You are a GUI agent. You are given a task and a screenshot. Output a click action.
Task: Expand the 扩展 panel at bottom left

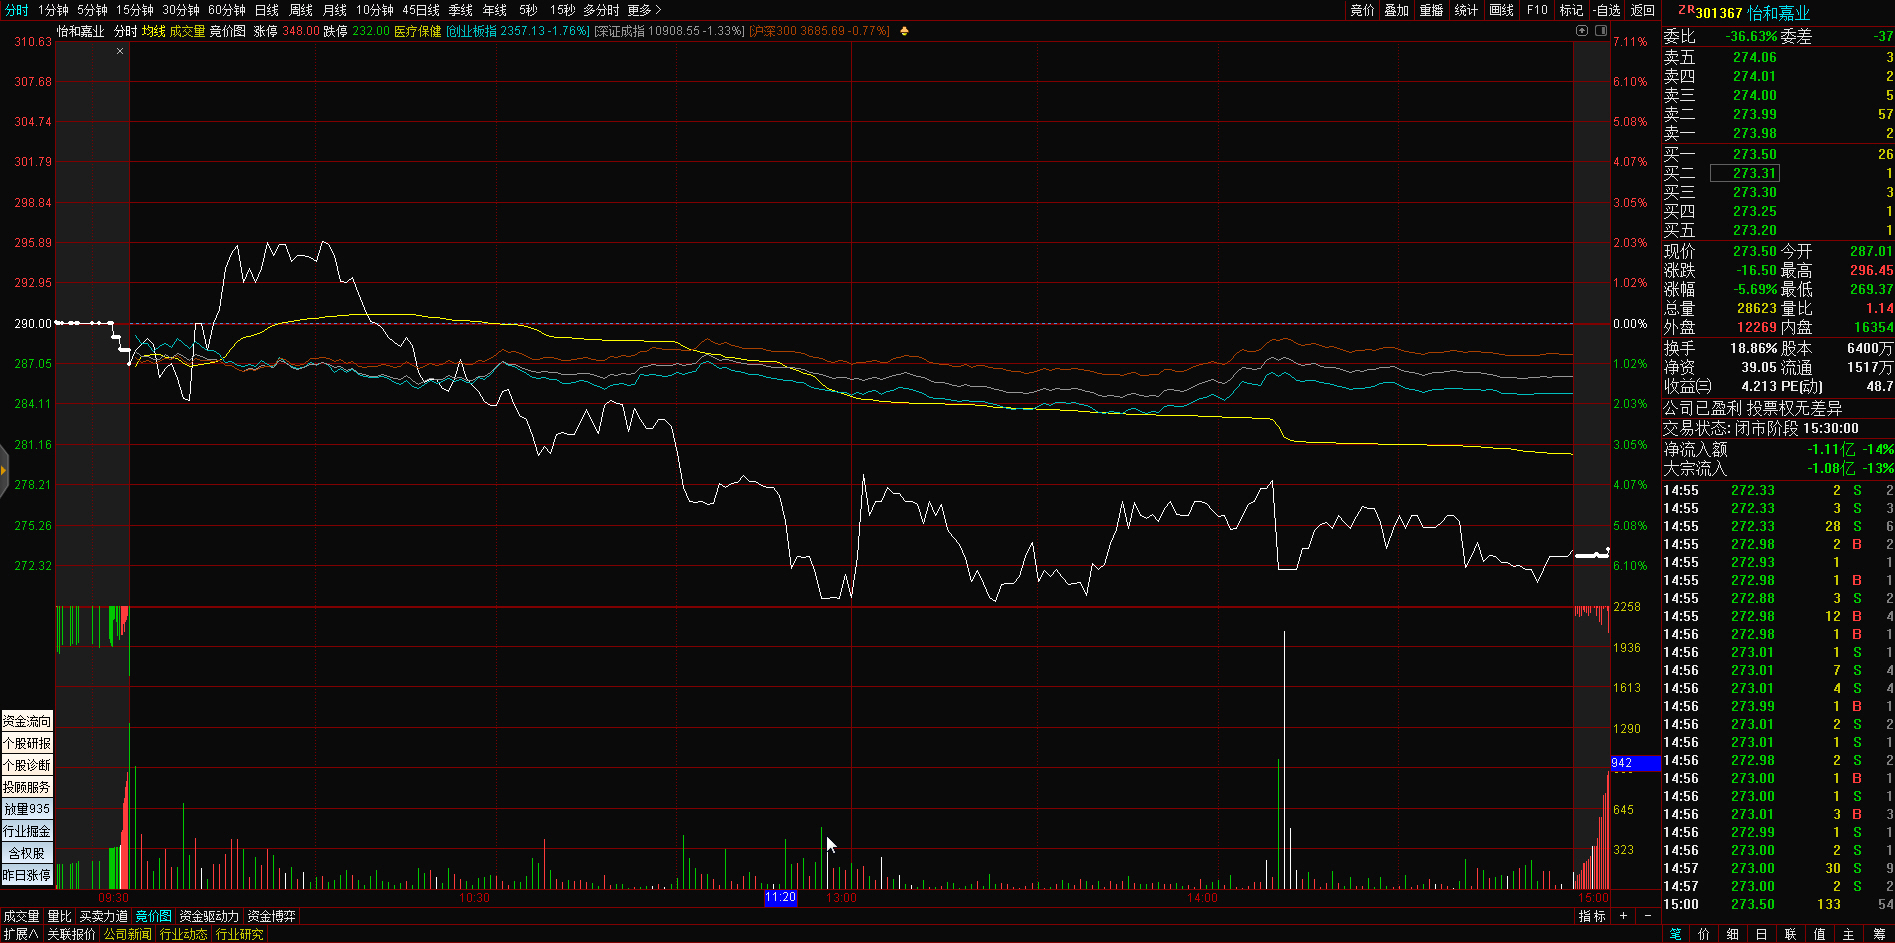click(x=20, y=934)
